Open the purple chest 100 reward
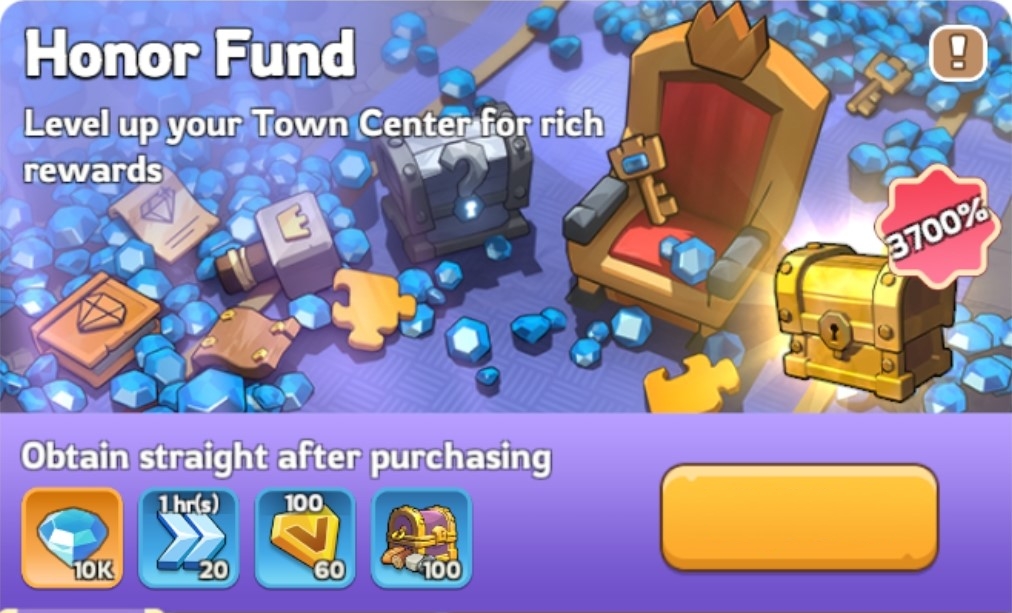 tap(421, 538)
